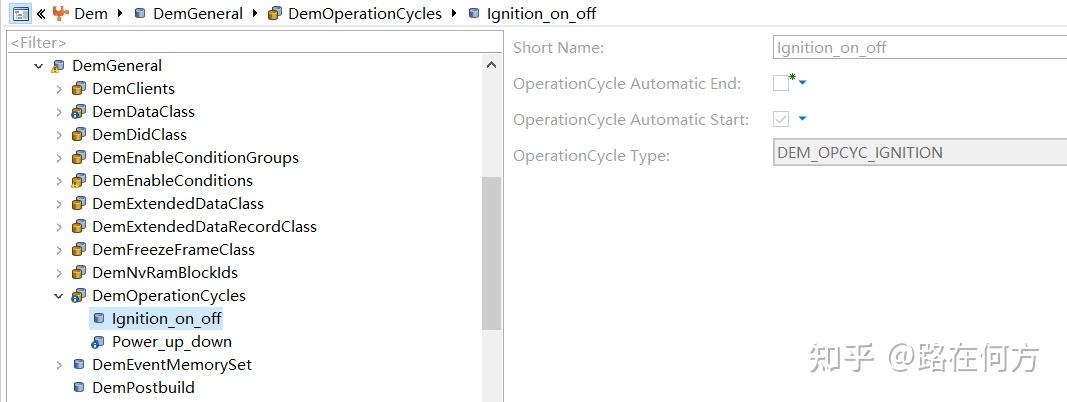Click the editor layout icon in breadcrumb bar
Viewport: 1067px width, 402px height.
[20, 14]
